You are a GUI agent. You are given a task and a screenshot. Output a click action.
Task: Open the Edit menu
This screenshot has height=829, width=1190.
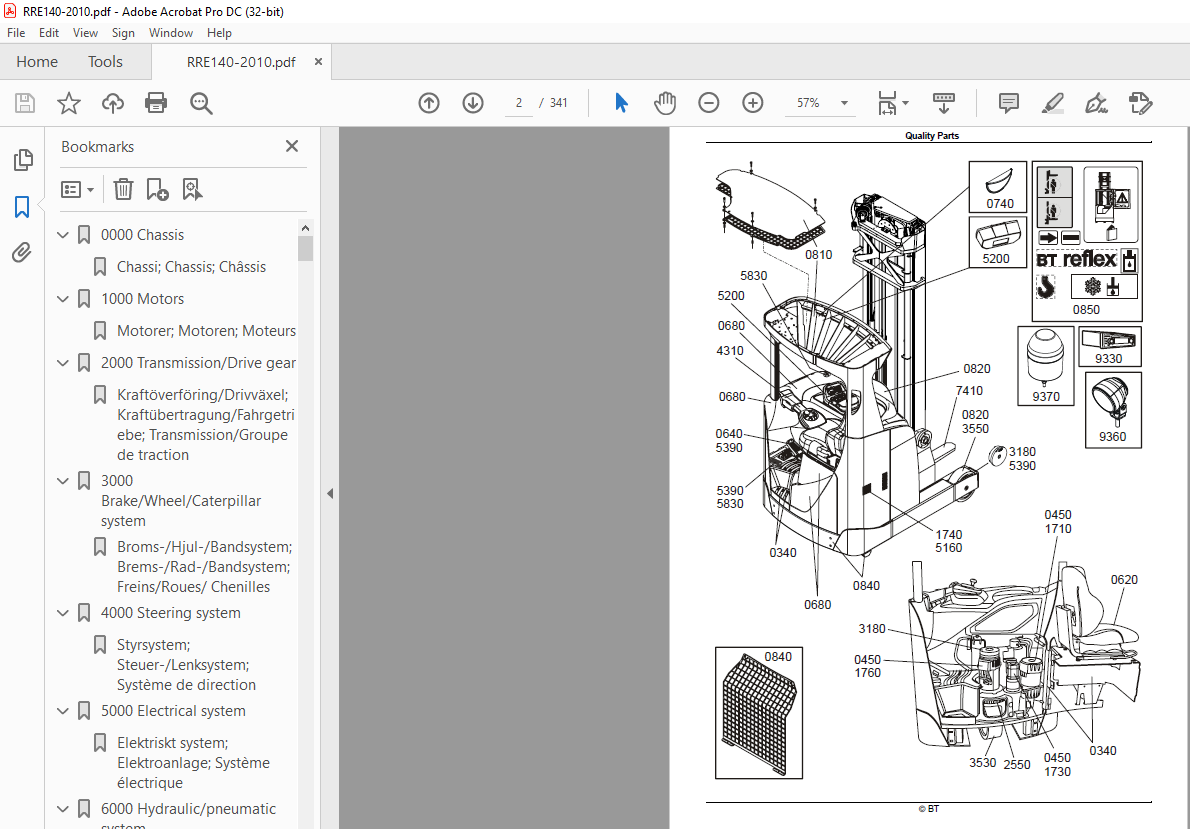click(x=49, y=33)
